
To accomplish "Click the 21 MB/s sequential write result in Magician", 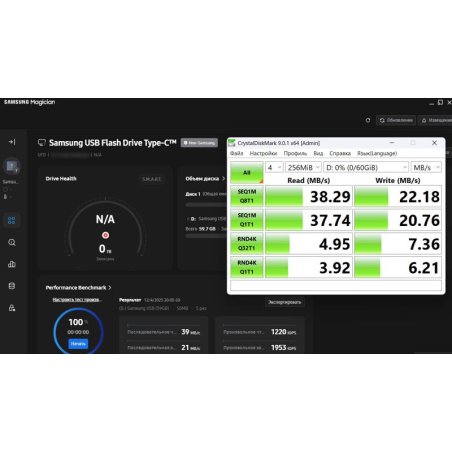I will pyautogui.click(x=191, y=348).
